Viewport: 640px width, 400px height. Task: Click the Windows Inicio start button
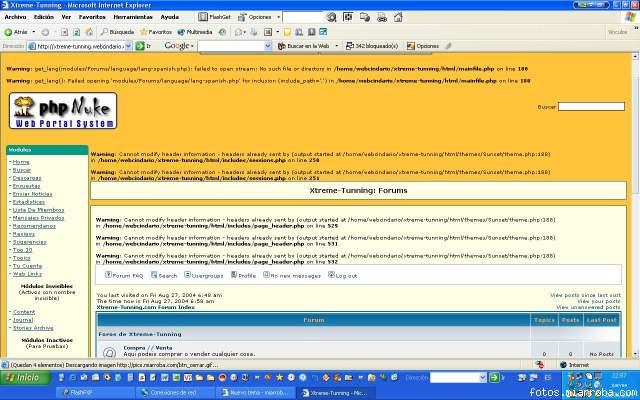click(25, 378)
